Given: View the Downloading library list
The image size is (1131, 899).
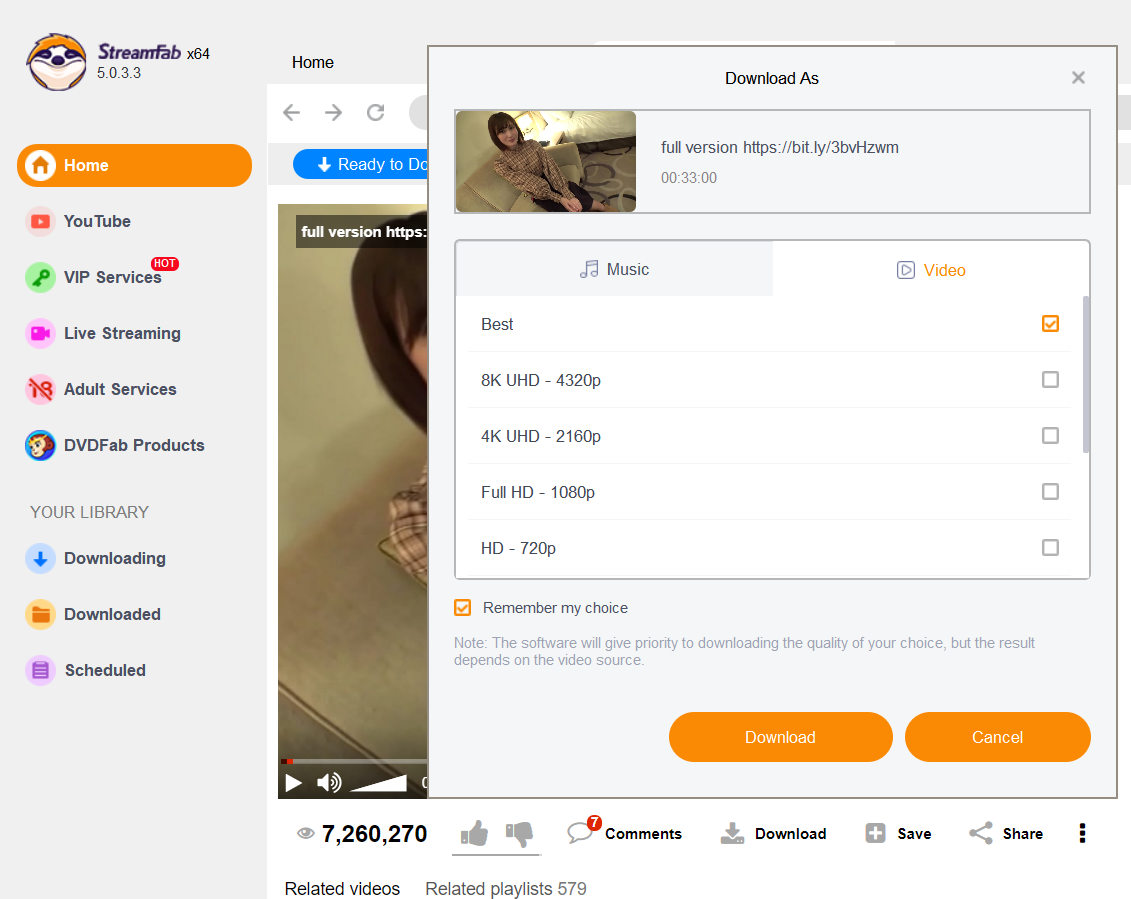Looking at the screenshot, I should 96,558.
